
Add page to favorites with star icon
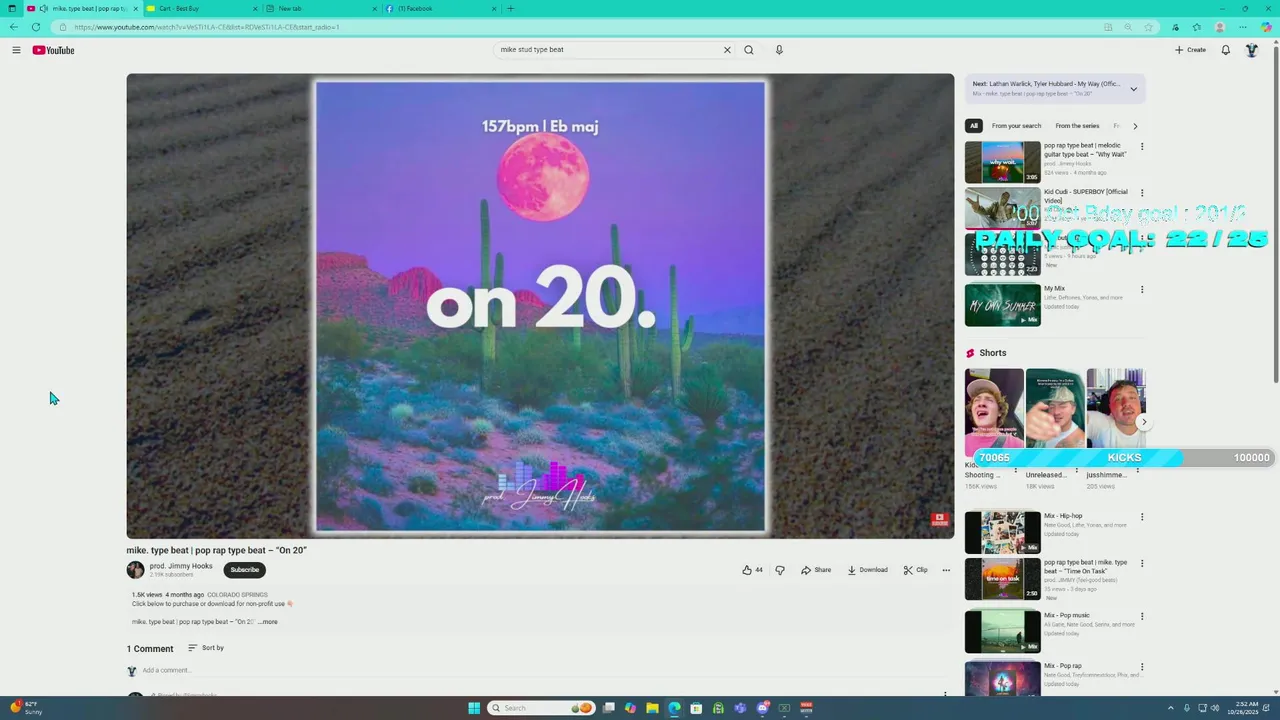tap(1148, 27)
